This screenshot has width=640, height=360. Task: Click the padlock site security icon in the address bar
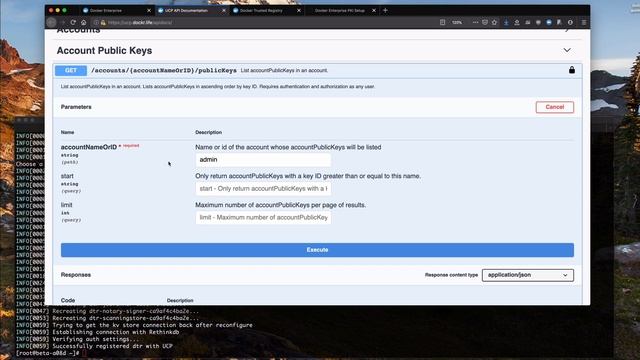coord(103,22)
